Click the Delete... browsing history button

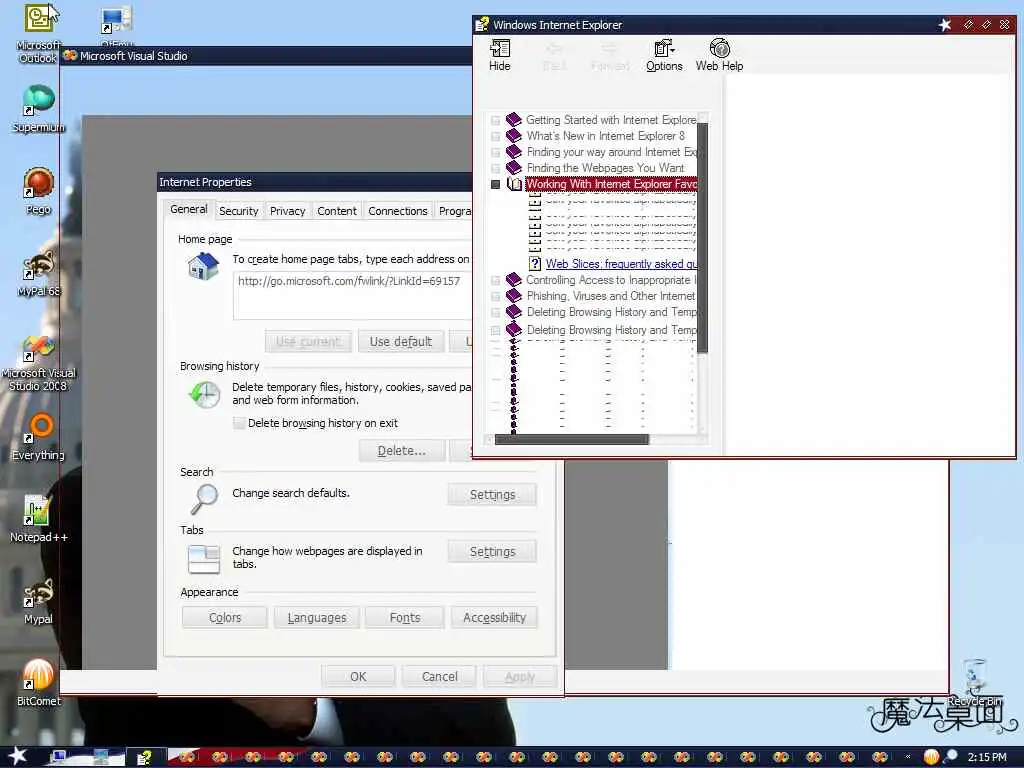tap(402, 451)
